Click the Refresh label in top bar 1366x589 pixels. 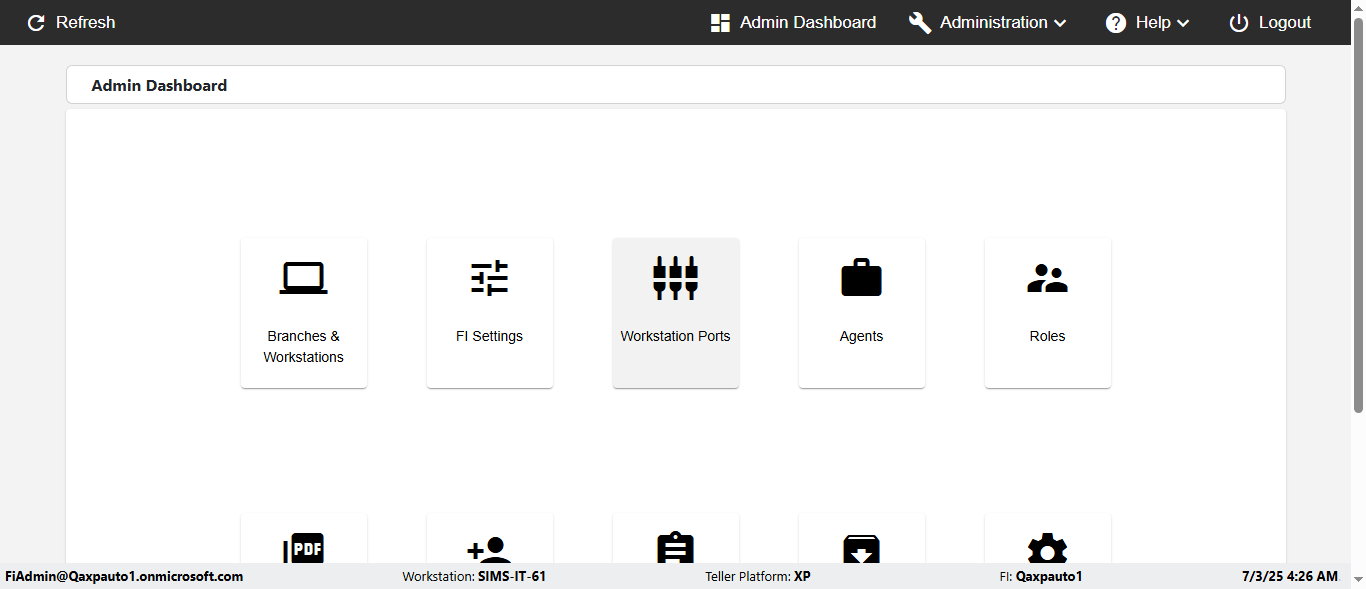click(x=86, y=22)
